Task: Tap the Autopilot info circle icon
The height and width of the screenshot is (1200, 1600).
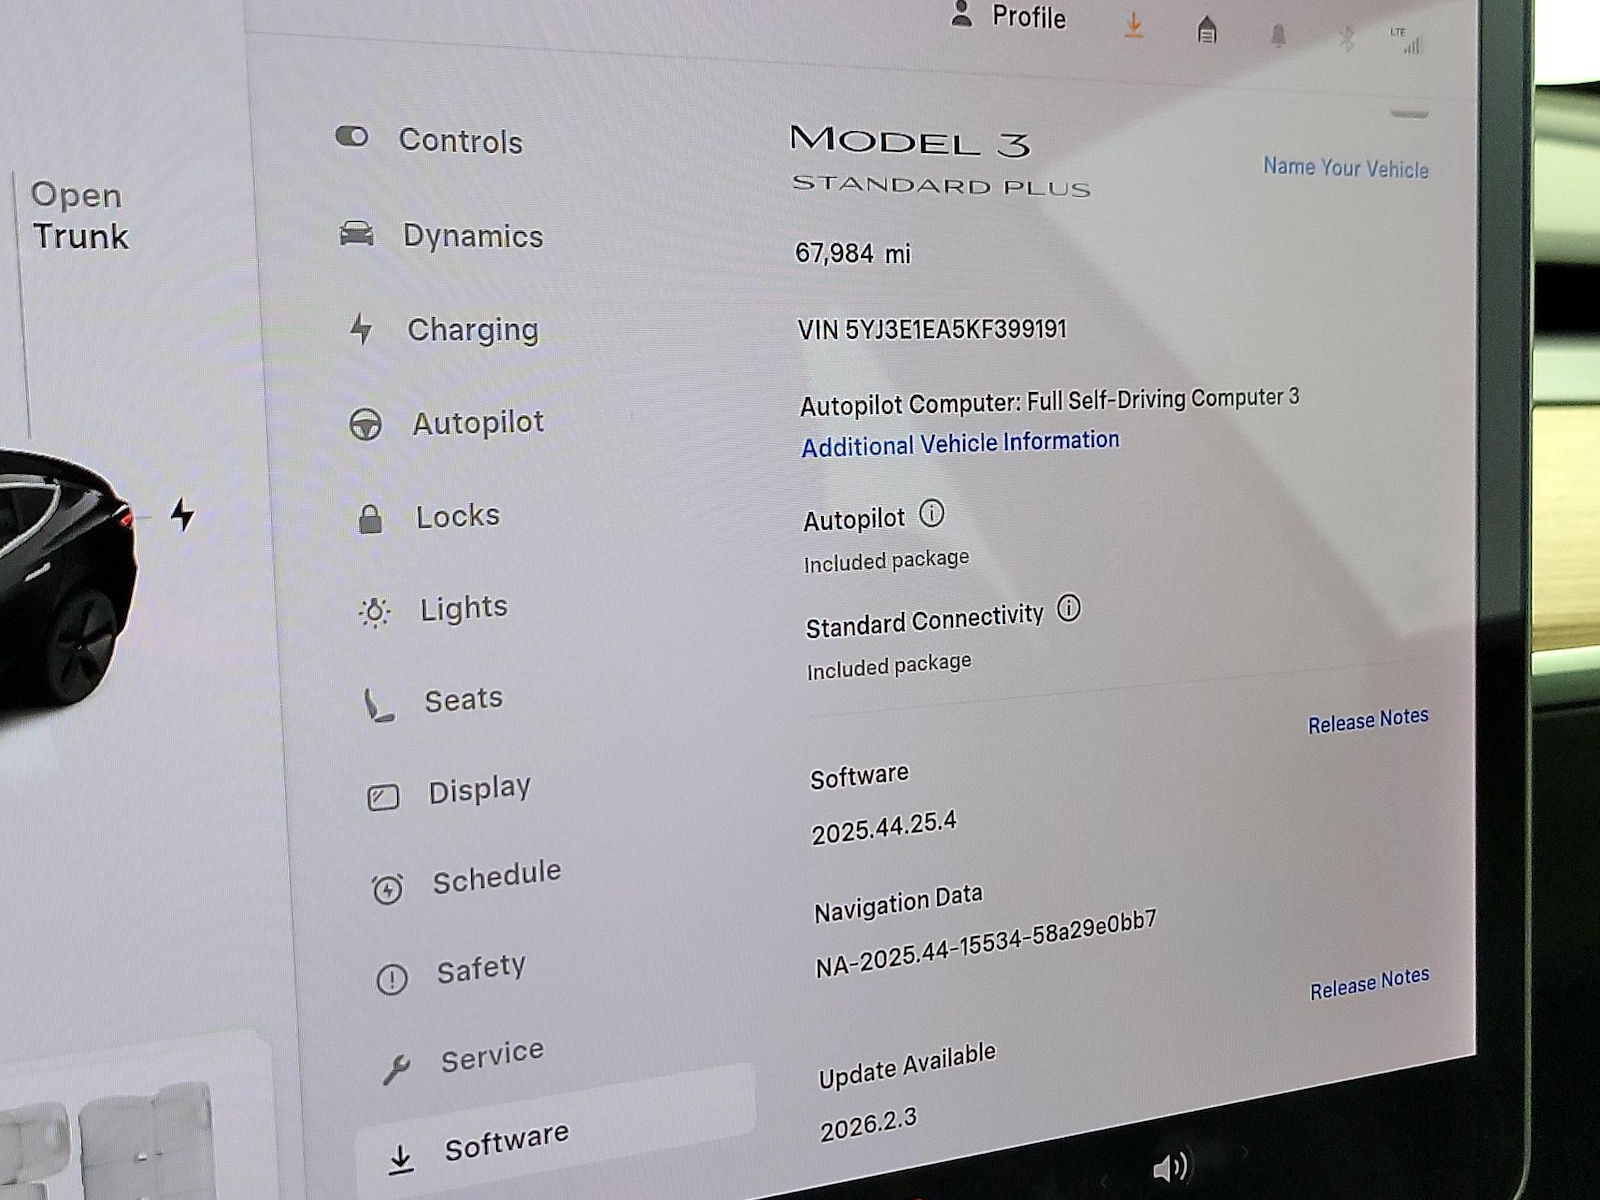Action: click(x=931, y=514)
